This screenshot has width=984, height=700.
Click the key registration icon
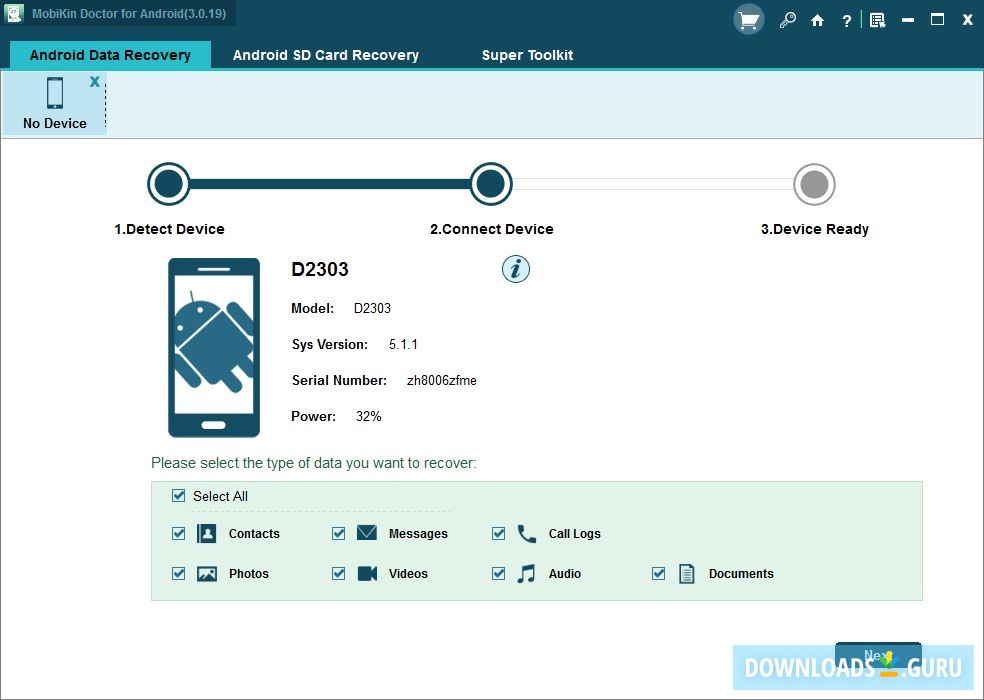(x=787, y=21)
